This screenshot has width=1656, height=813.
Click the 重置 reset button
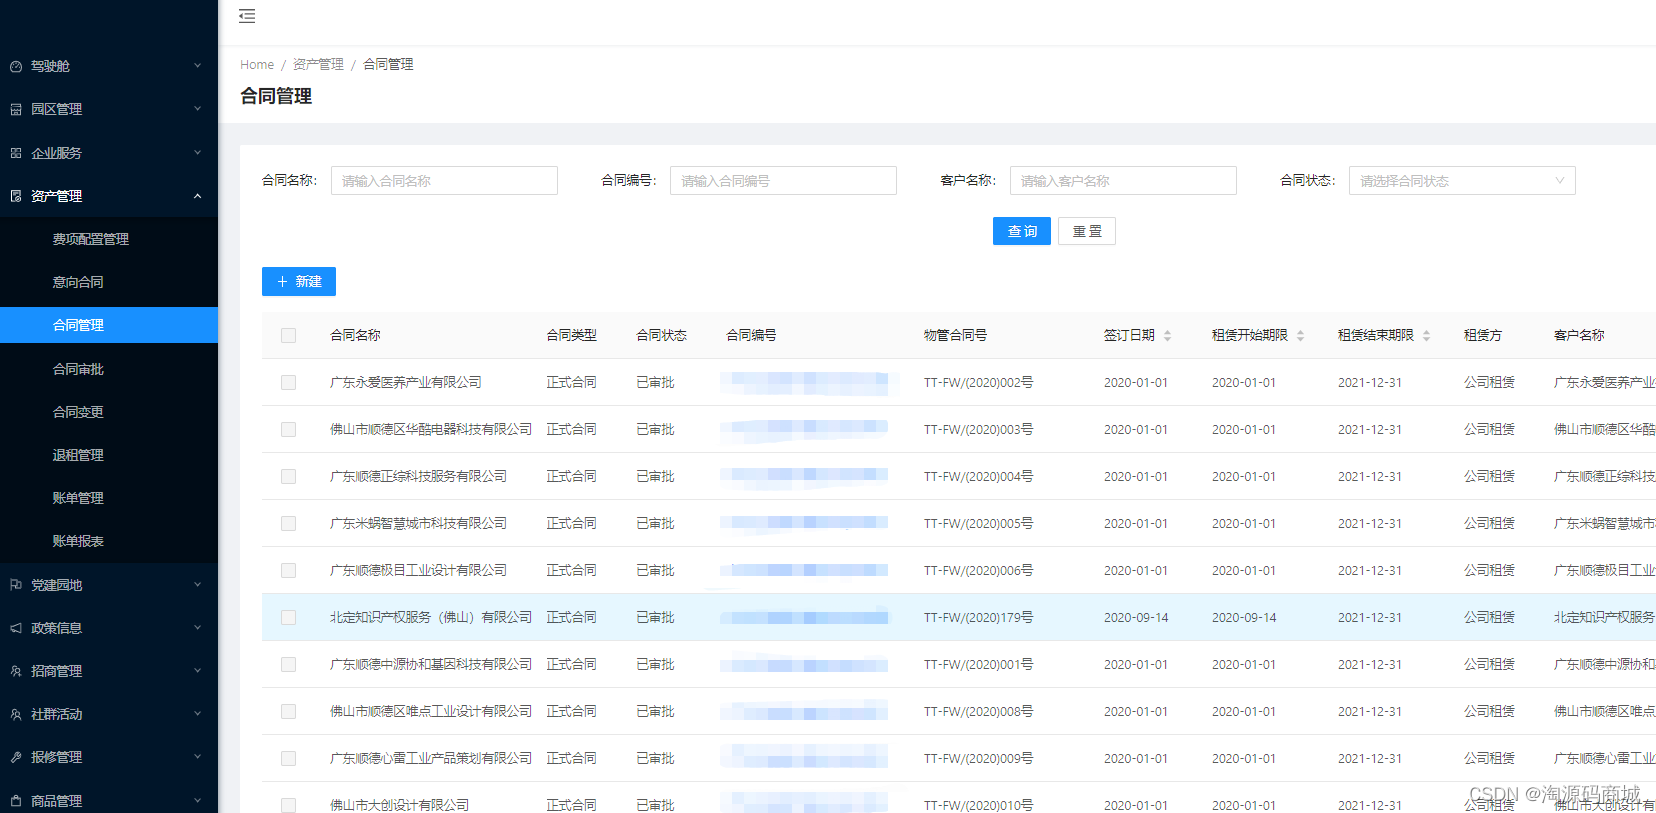(x=1087, y=231)
